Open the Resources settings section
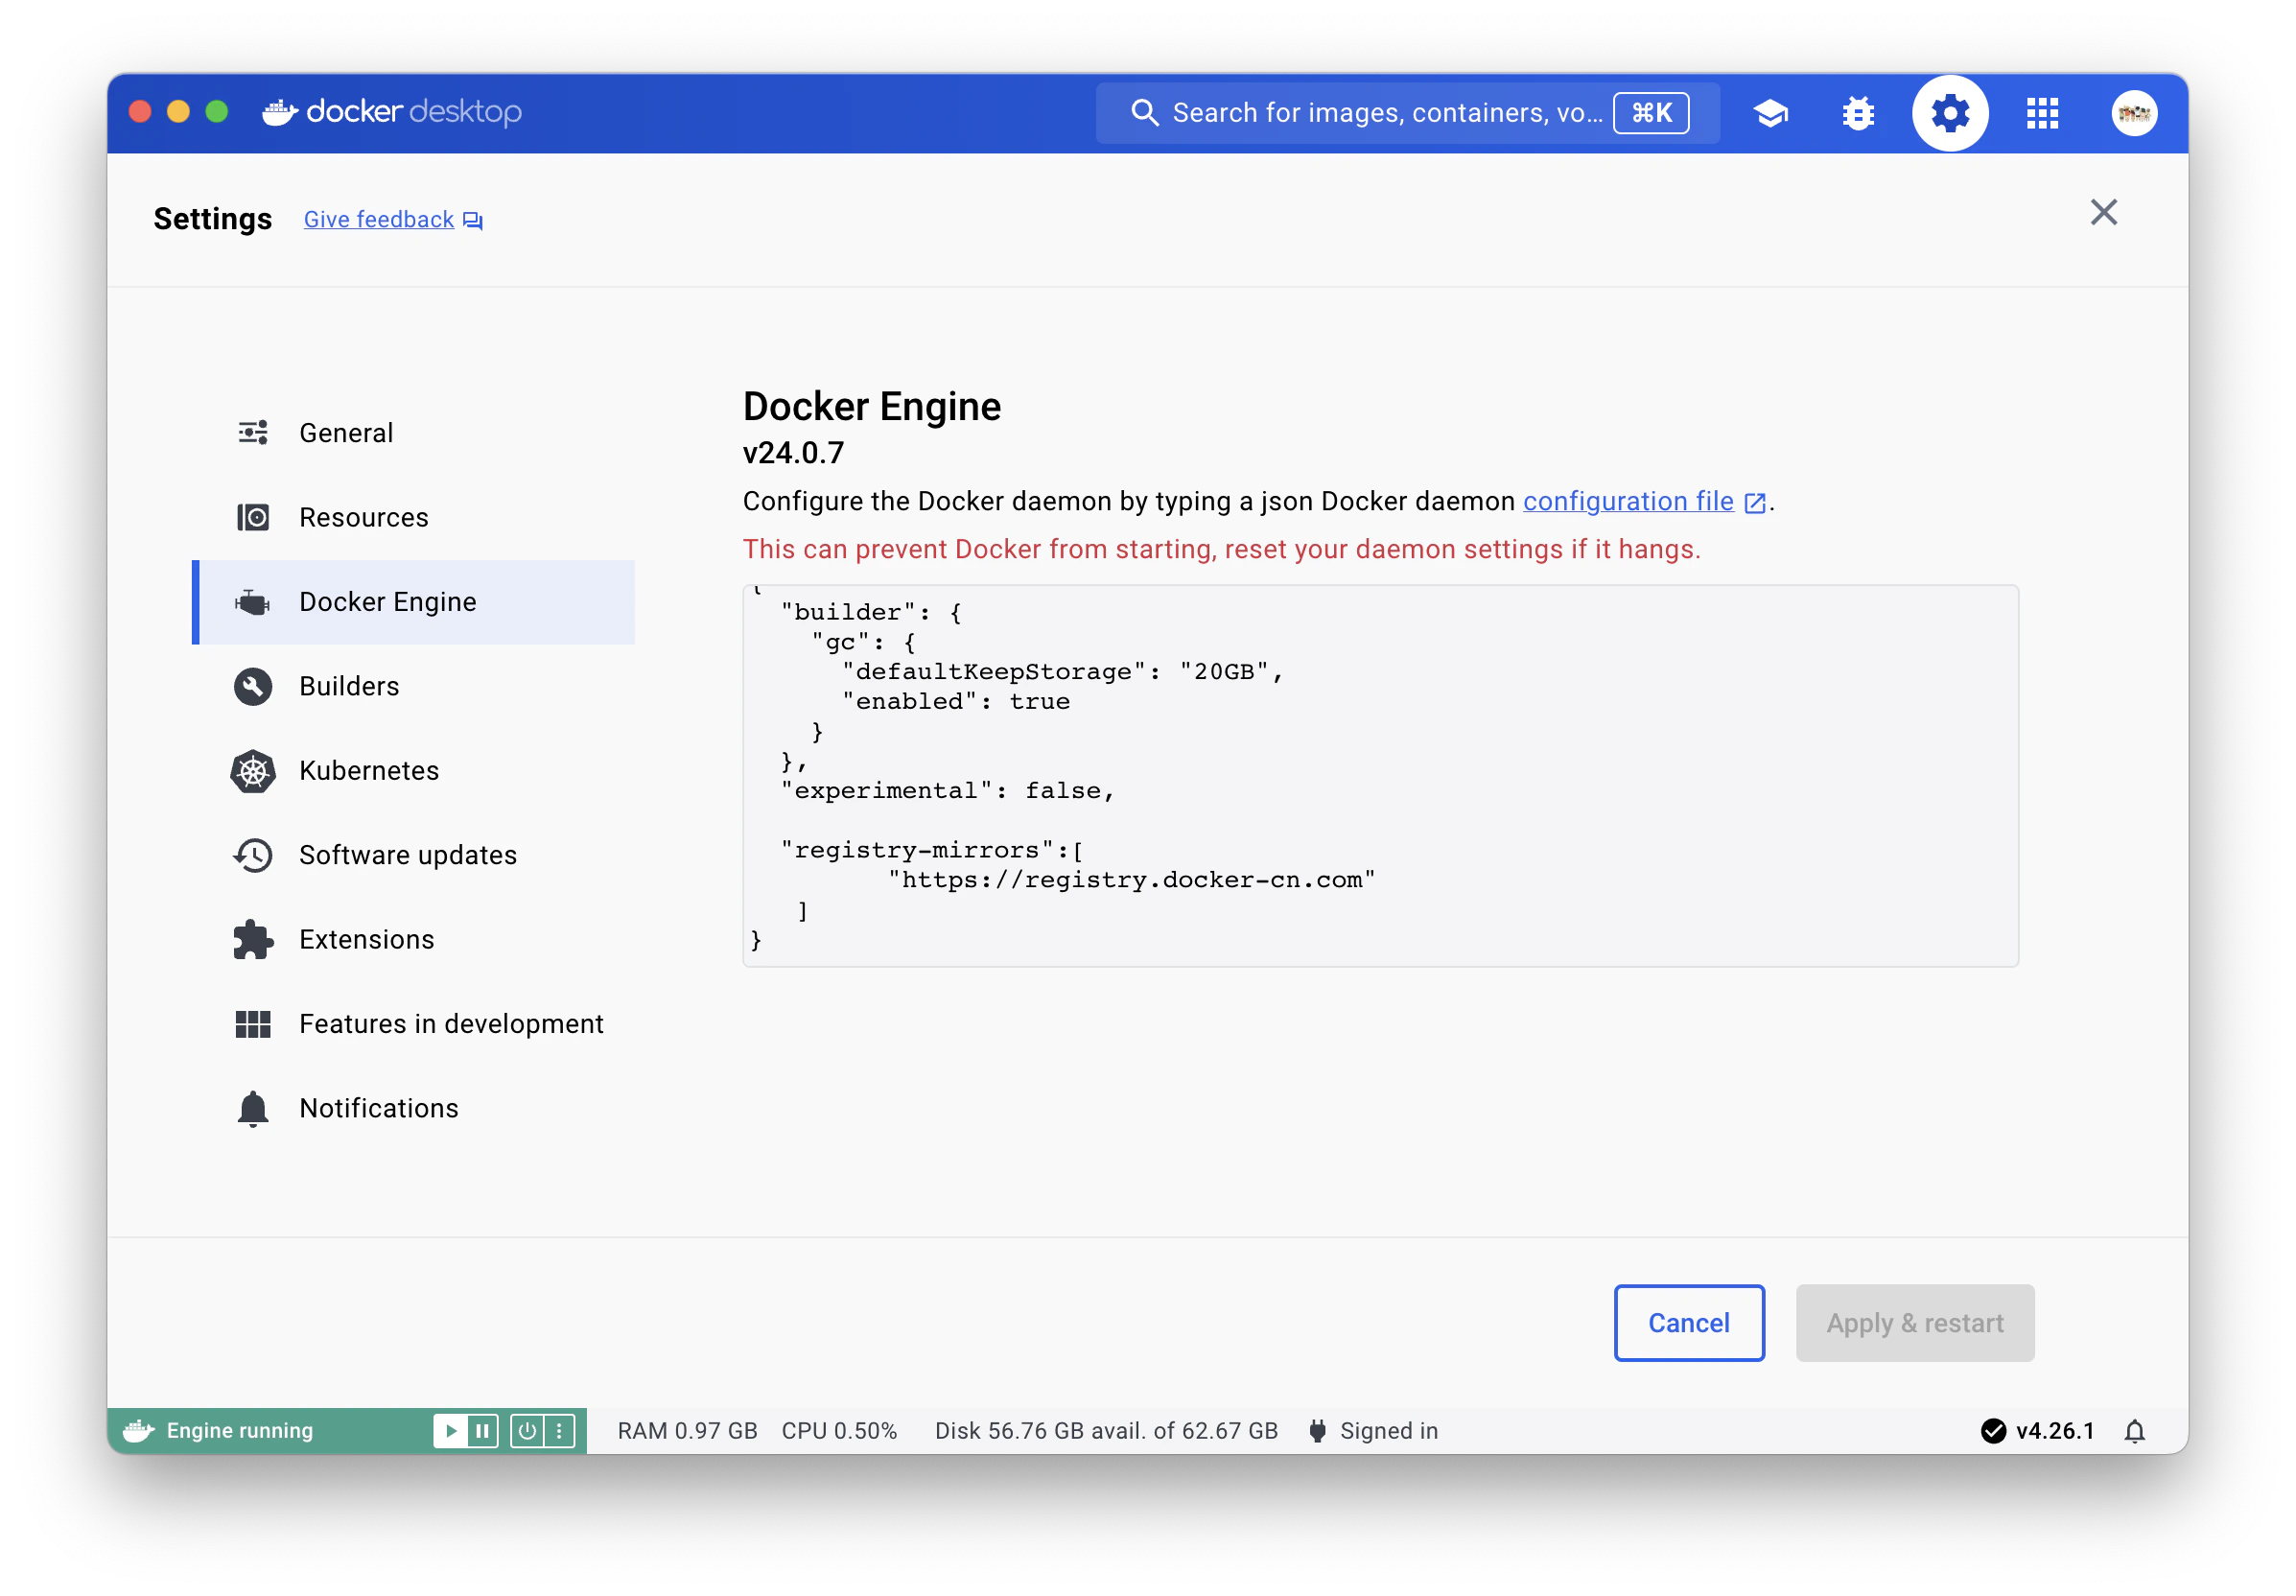The height and width of the screenshot is (1596, 2296). coord(363,517)
